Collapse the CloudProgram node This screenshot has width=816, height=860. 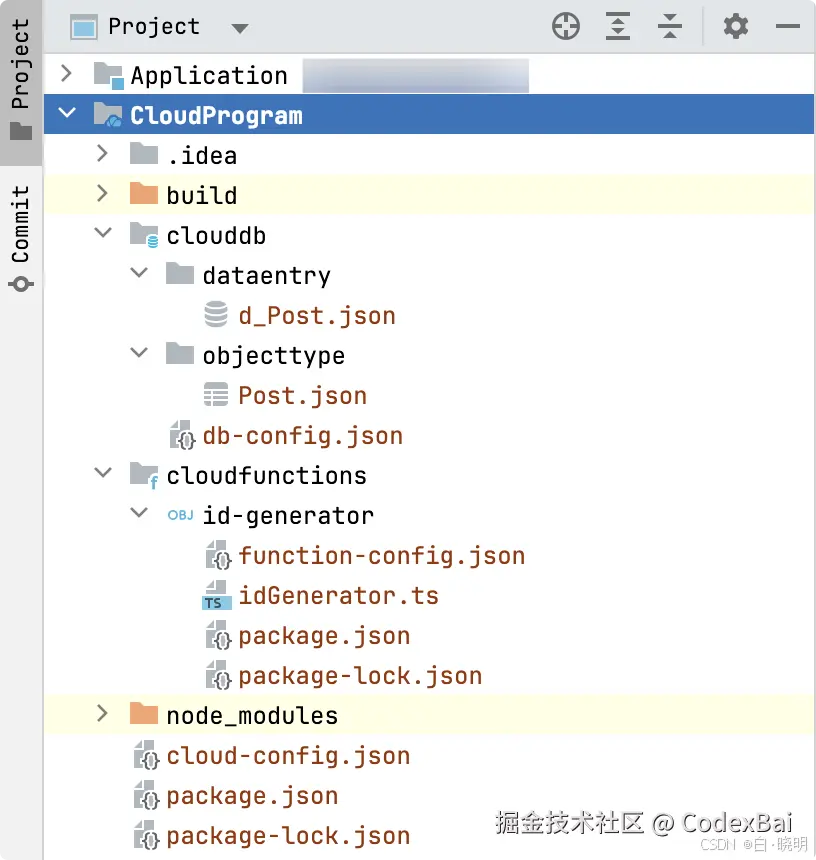point(67,113)
